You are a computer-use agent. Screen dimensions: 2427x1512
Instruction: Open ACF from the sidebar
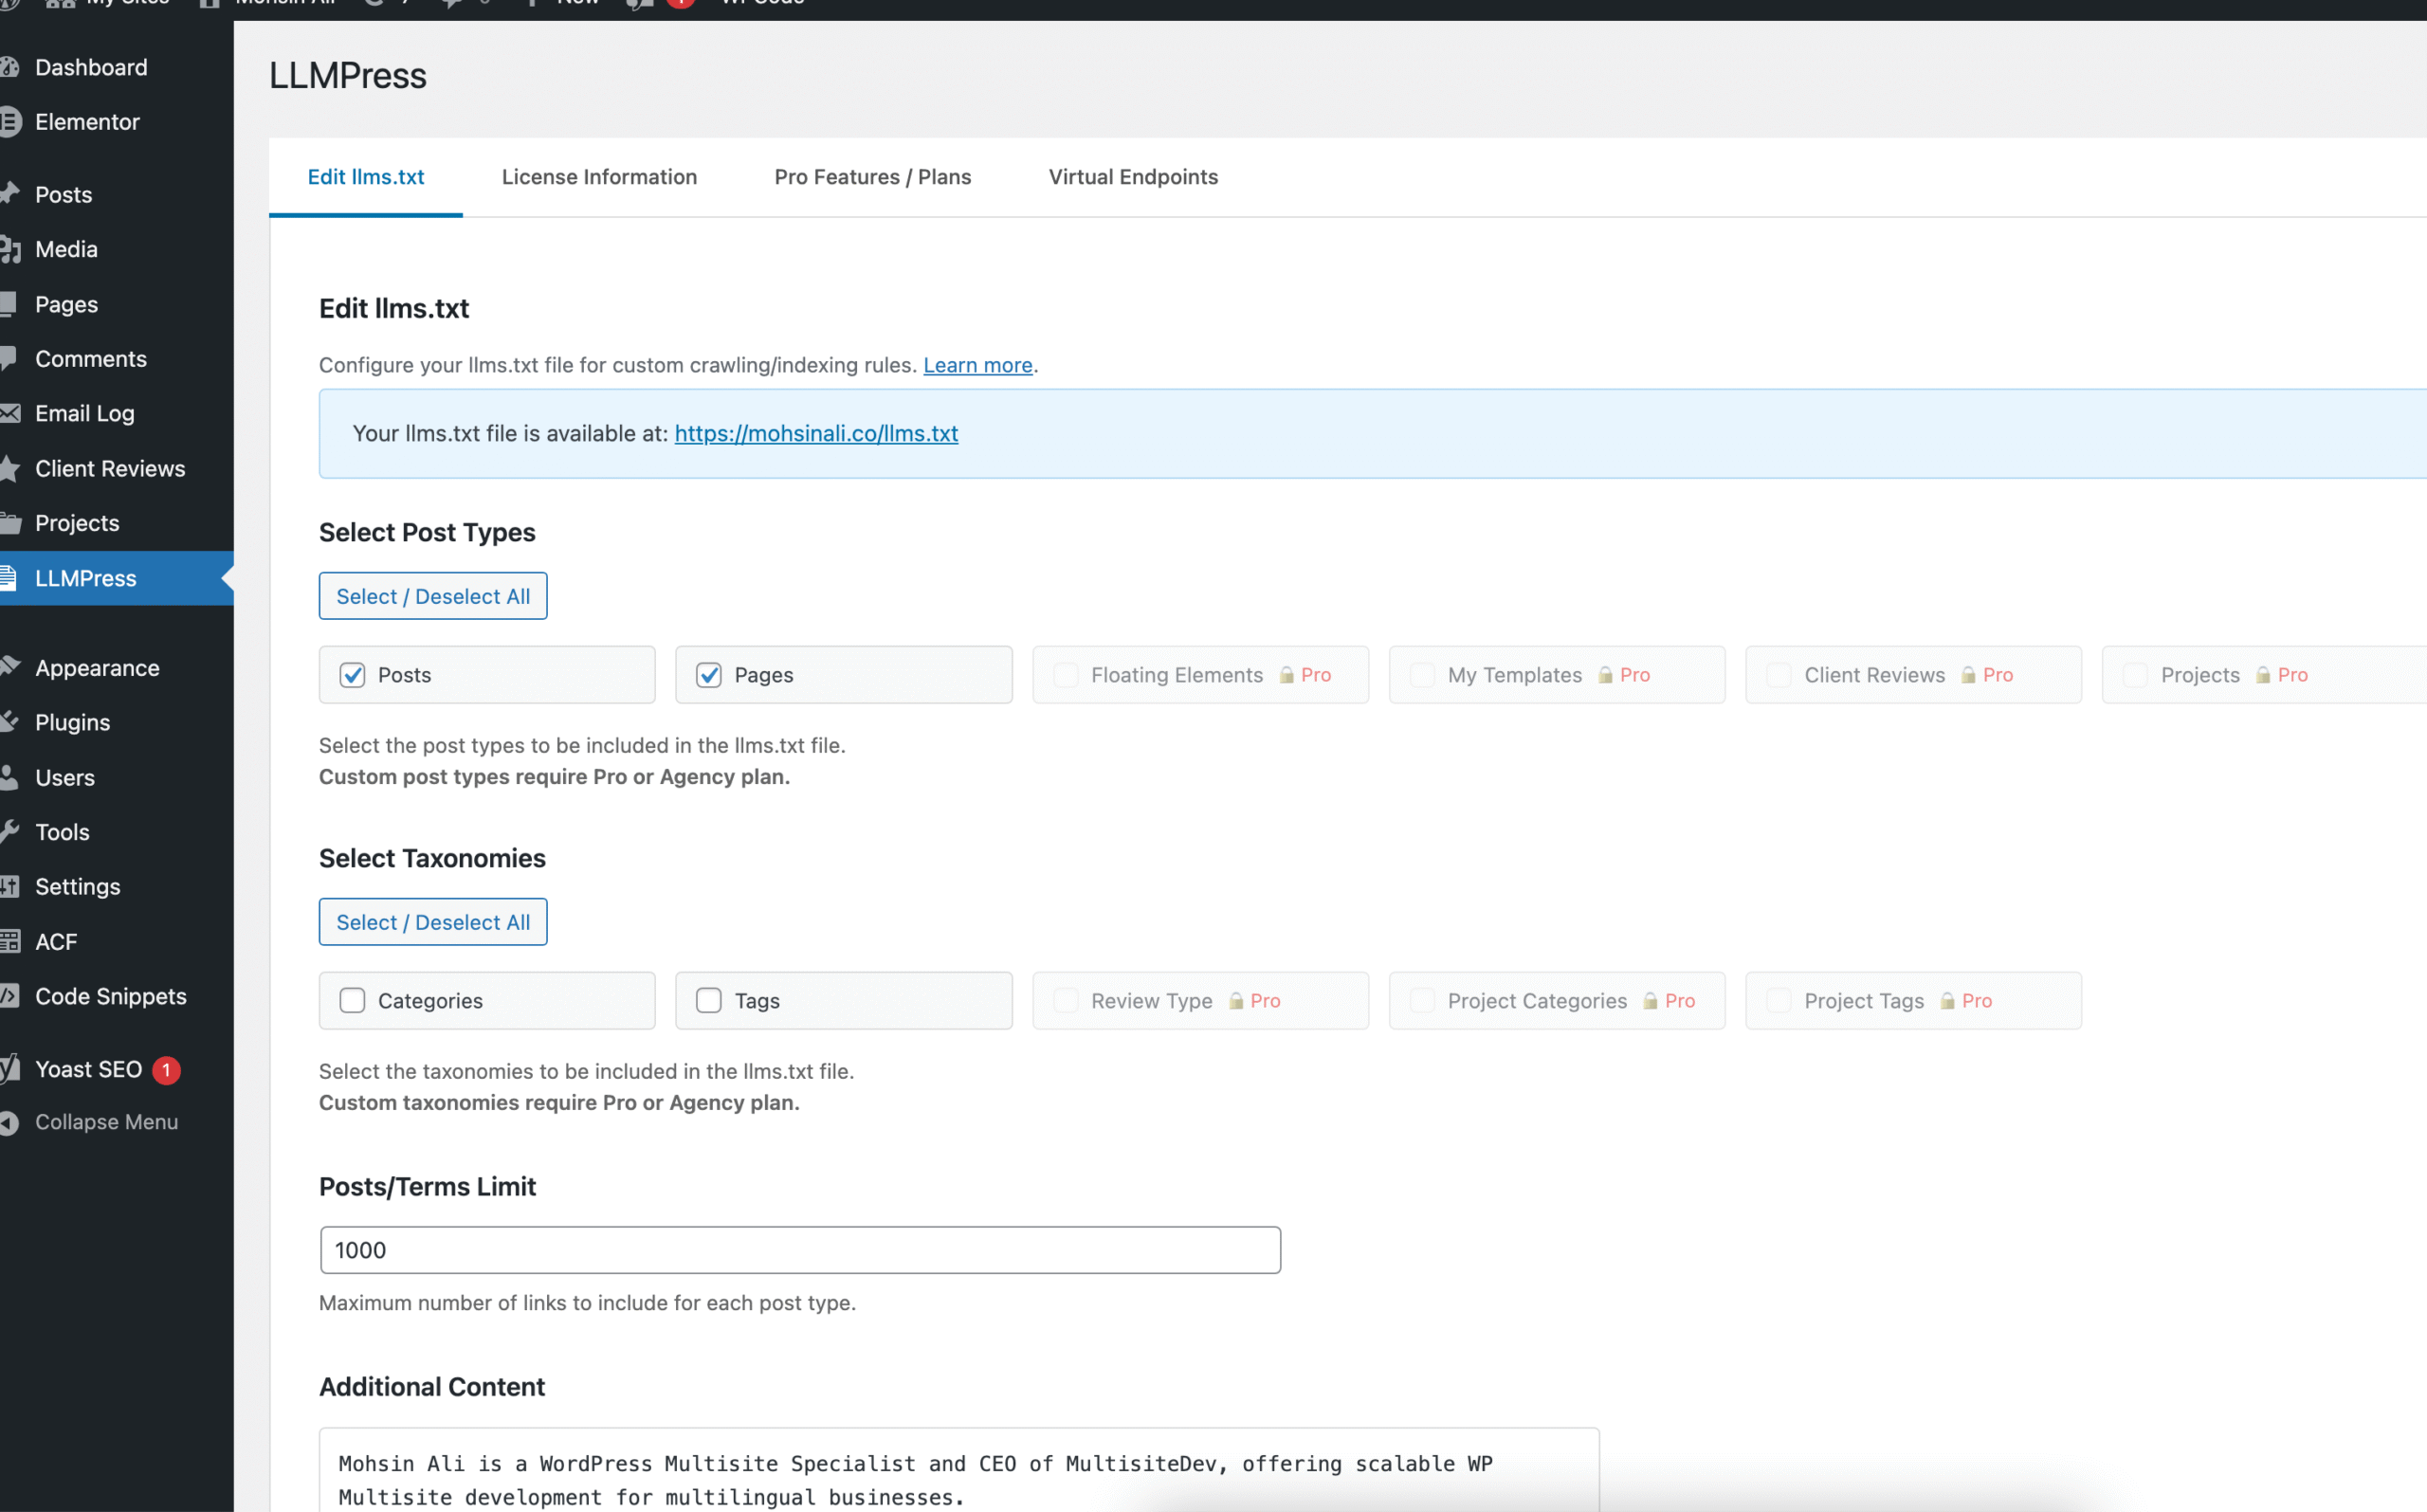[x=55, y=940]
